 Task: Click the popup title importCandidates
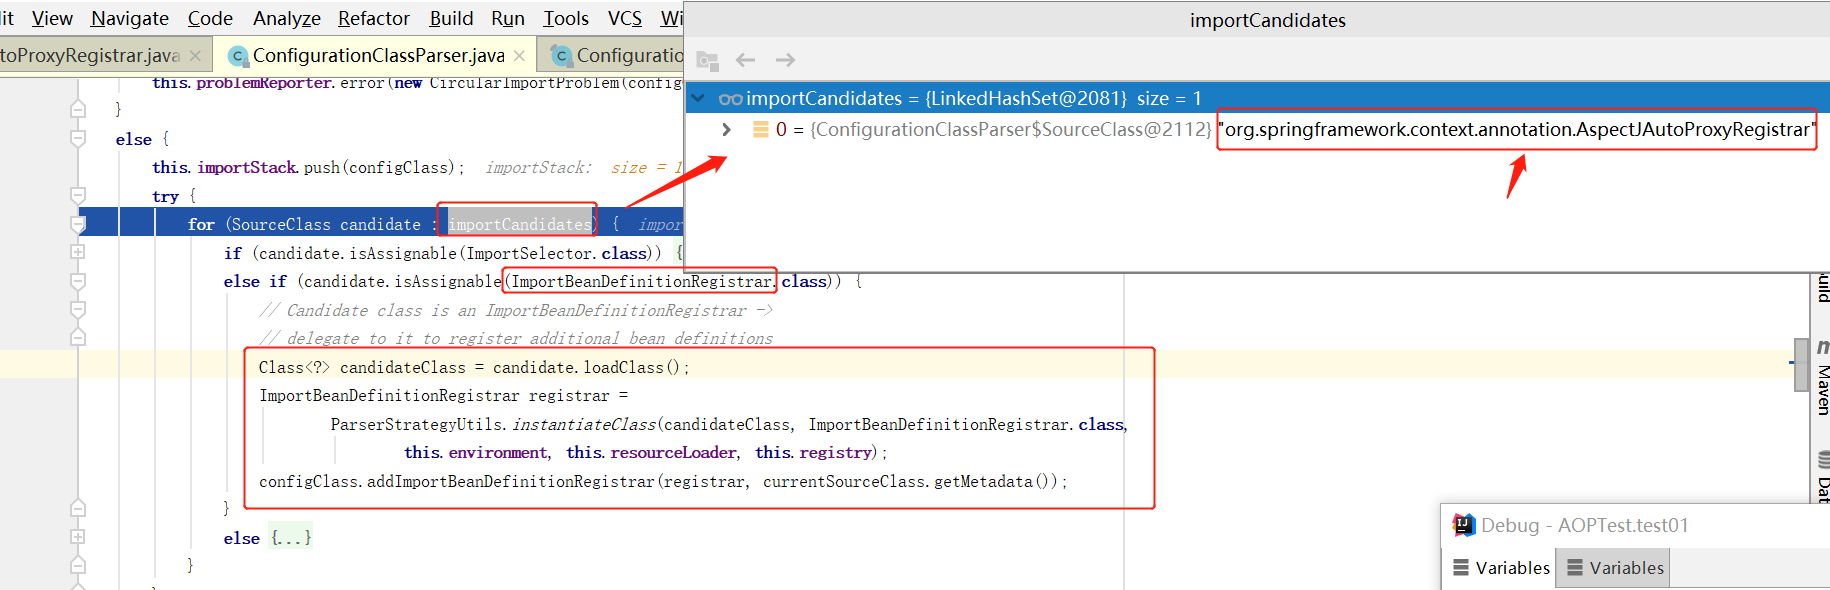coord(1267,20)
